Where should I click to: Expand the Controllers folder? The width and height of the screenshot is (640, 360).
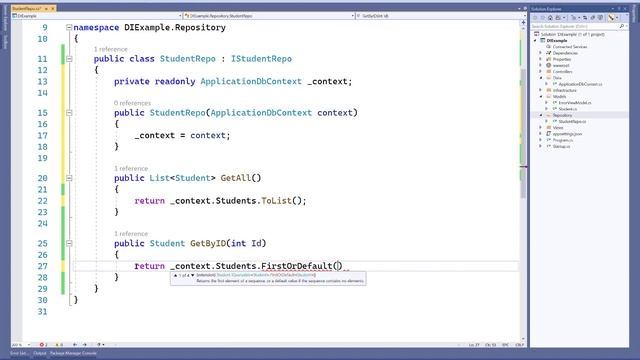541,71
